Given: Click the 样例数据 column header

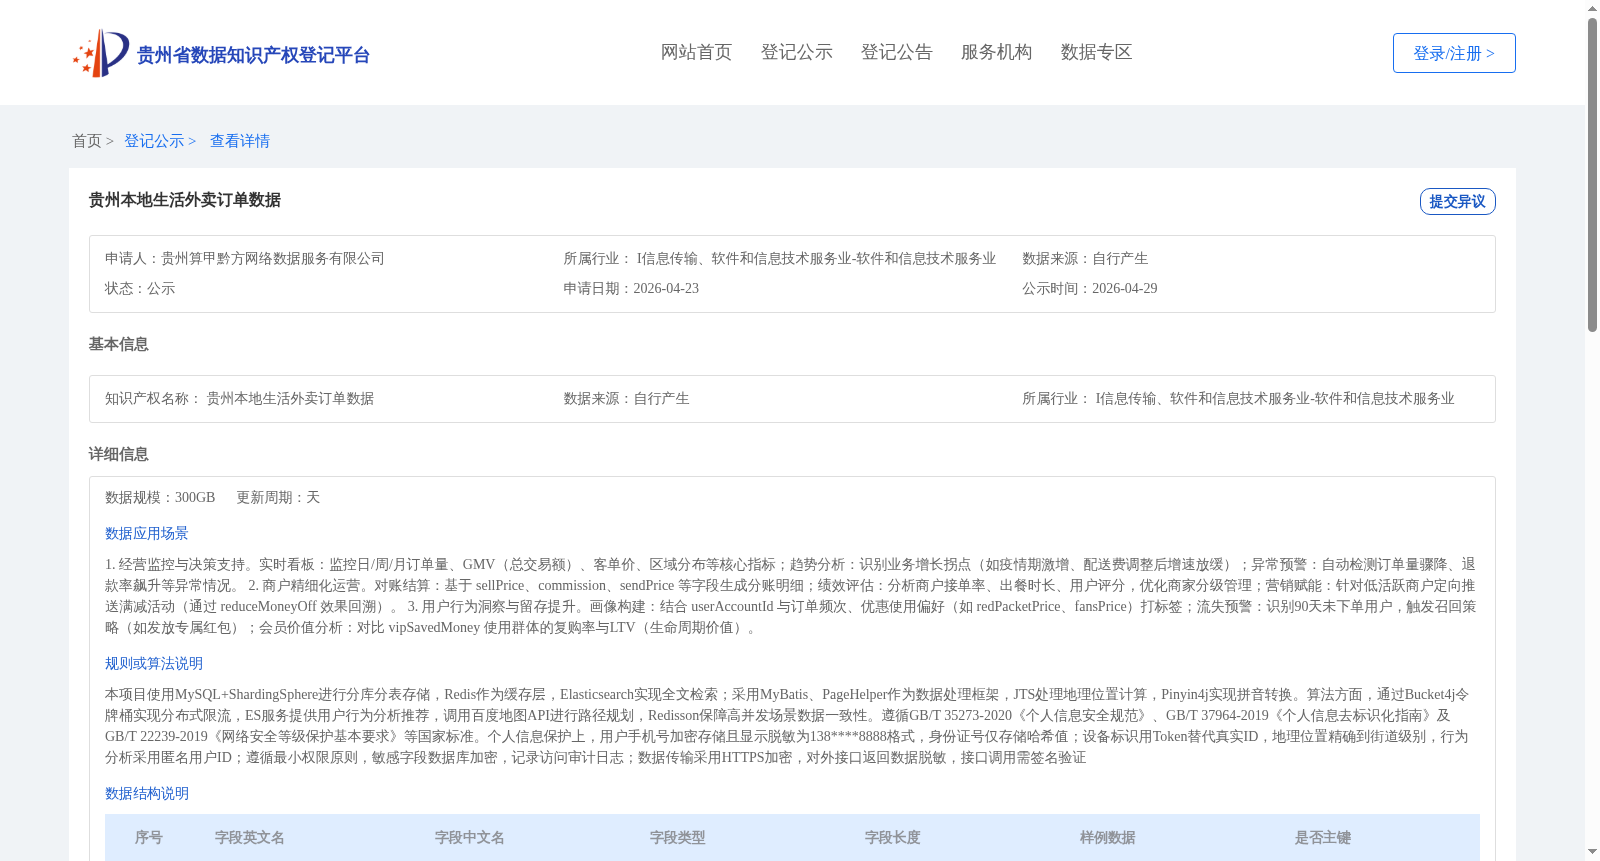Looking at the screenshot, I should coord(1108,837).
